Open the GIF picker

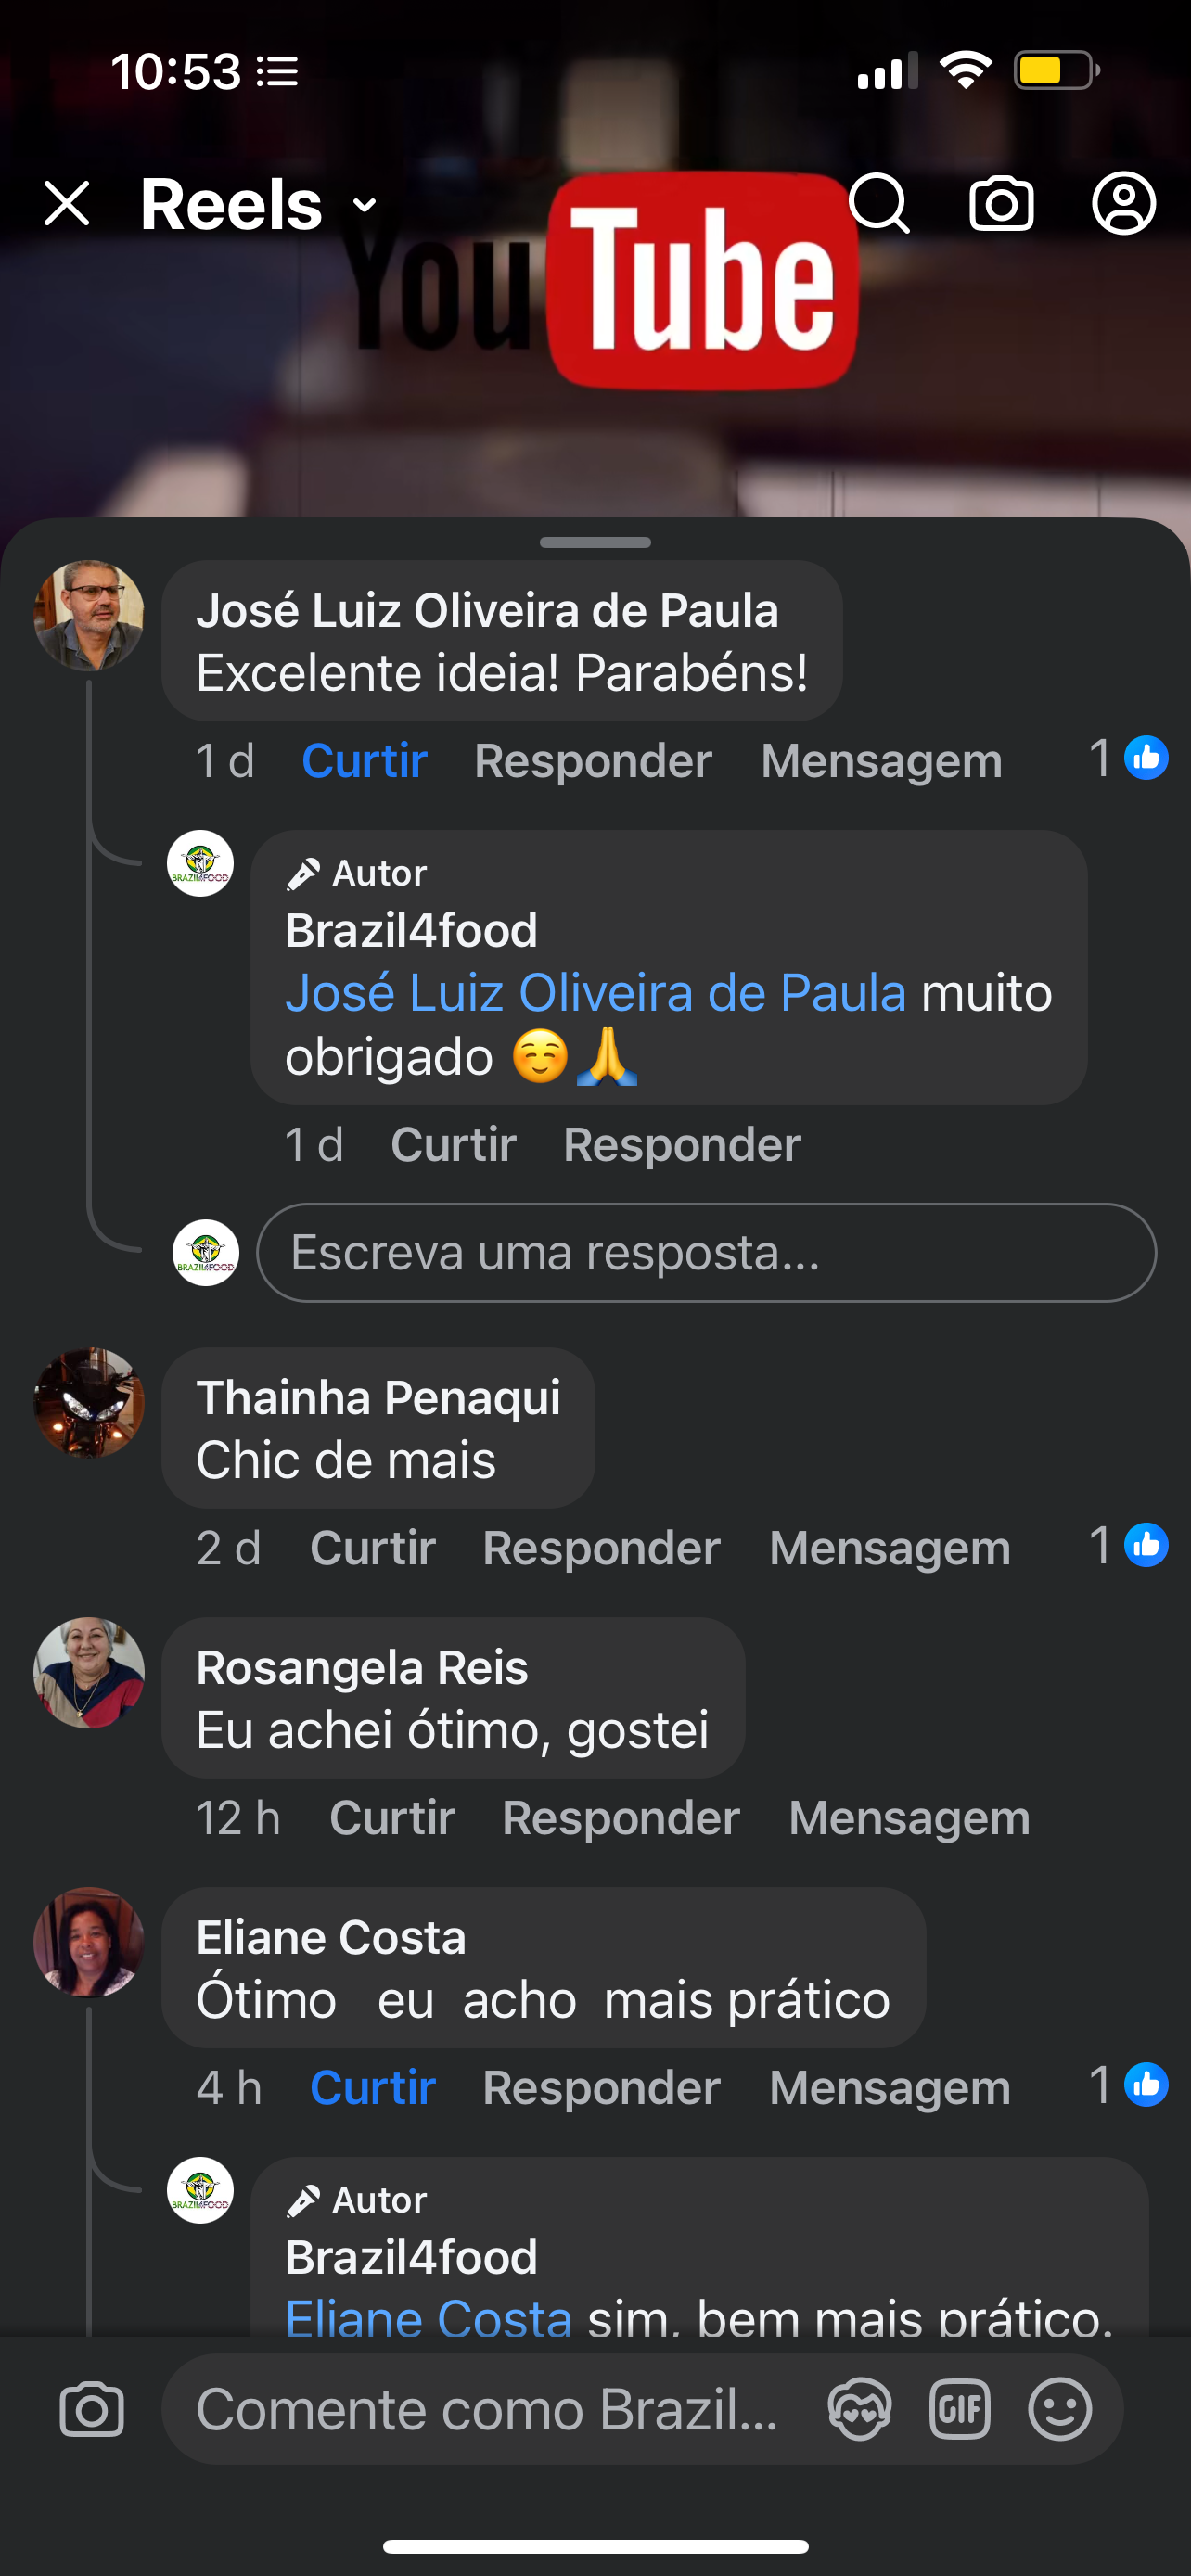pyautogui.click(x=959, y=2410)
